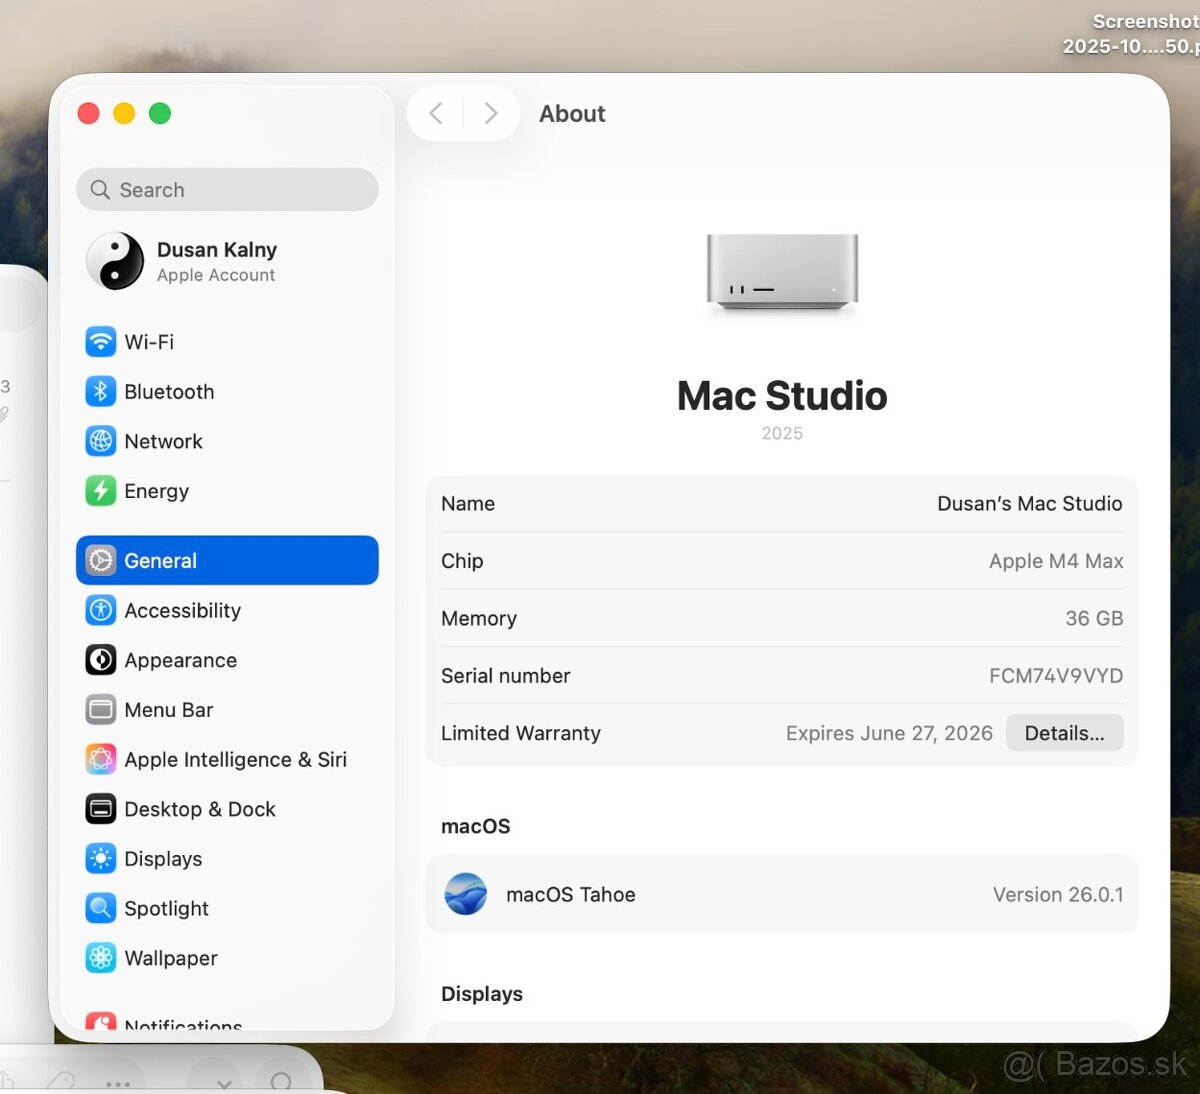The width and height of the screenshot is (1200, 1094).
Task: Click the forward navigation arrow
Action: click(490, 113)
